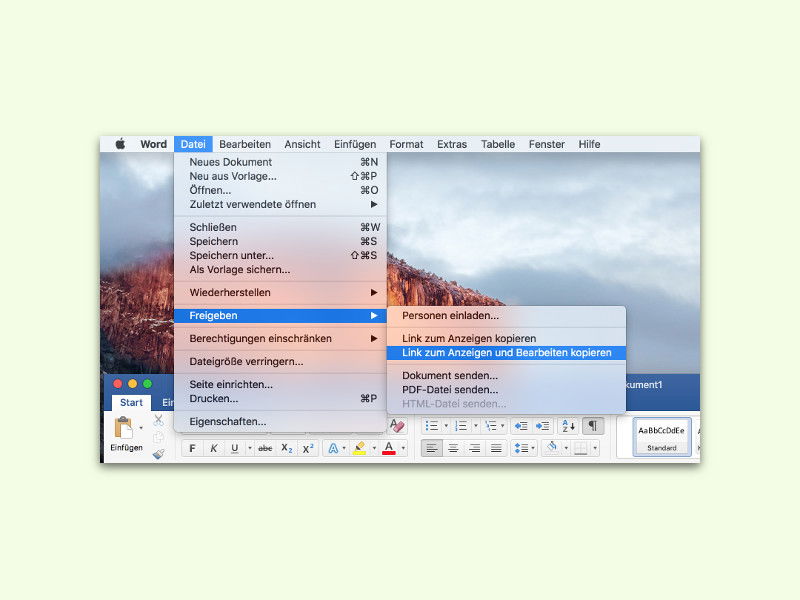
Task: Open the Bearbeiten menu
Action: (x=245, y=144)
